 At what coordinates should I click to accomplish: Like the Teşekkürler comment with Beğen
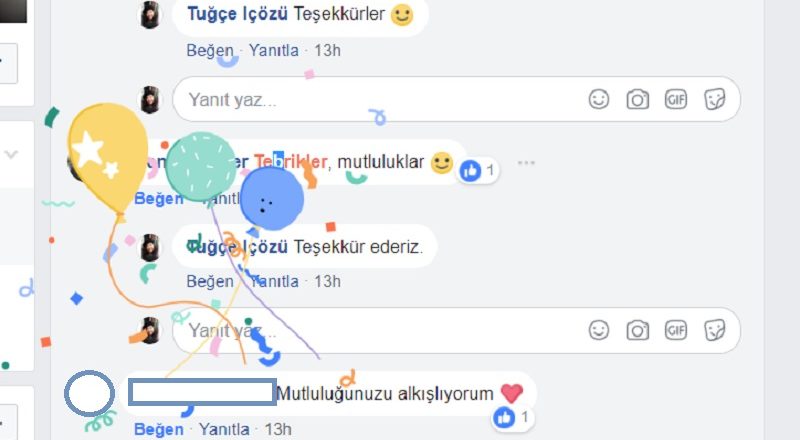[x=210, y=51]
